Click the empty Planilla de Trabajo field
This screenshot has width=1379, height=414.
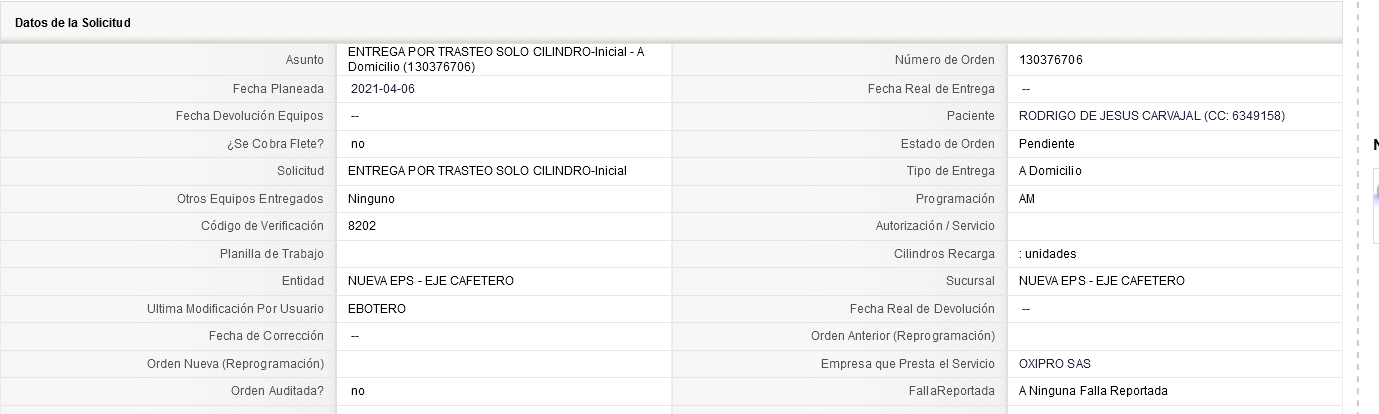(504, 254)
